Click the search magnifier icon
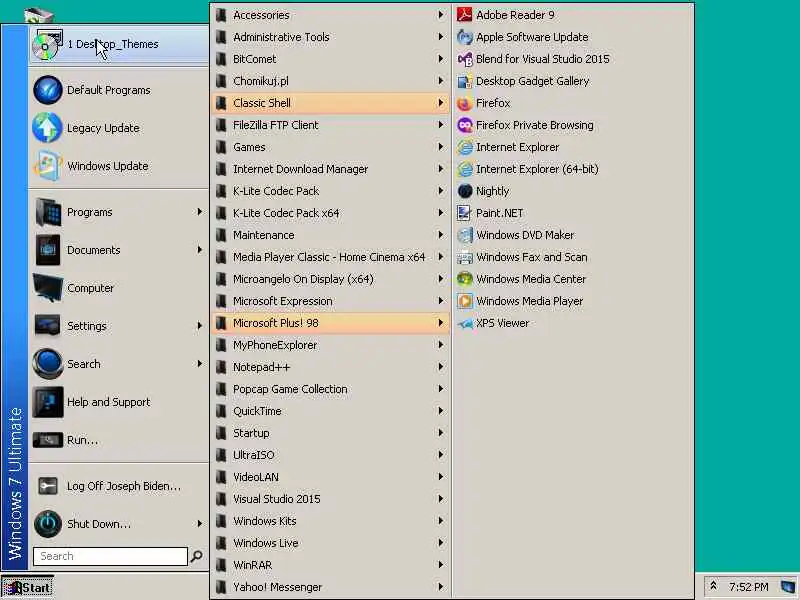Image resolution: width=800 pixels, height=600 pixels. (196, 556)
